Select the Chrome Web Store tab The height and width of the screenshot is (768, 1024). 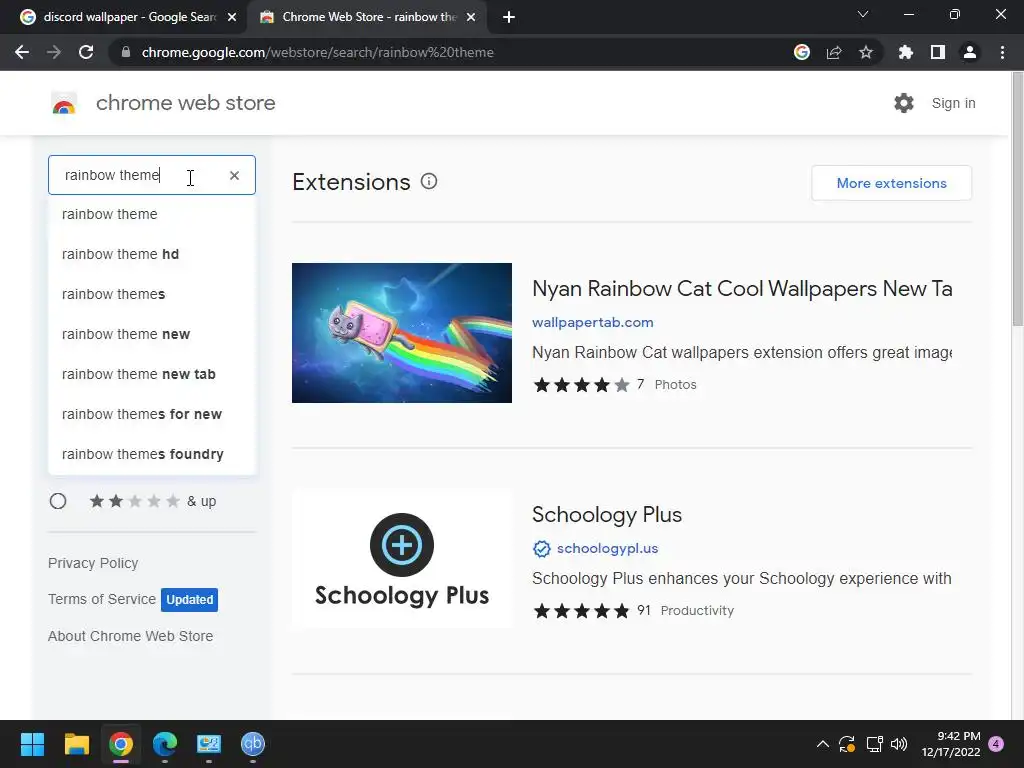[369, 17]
